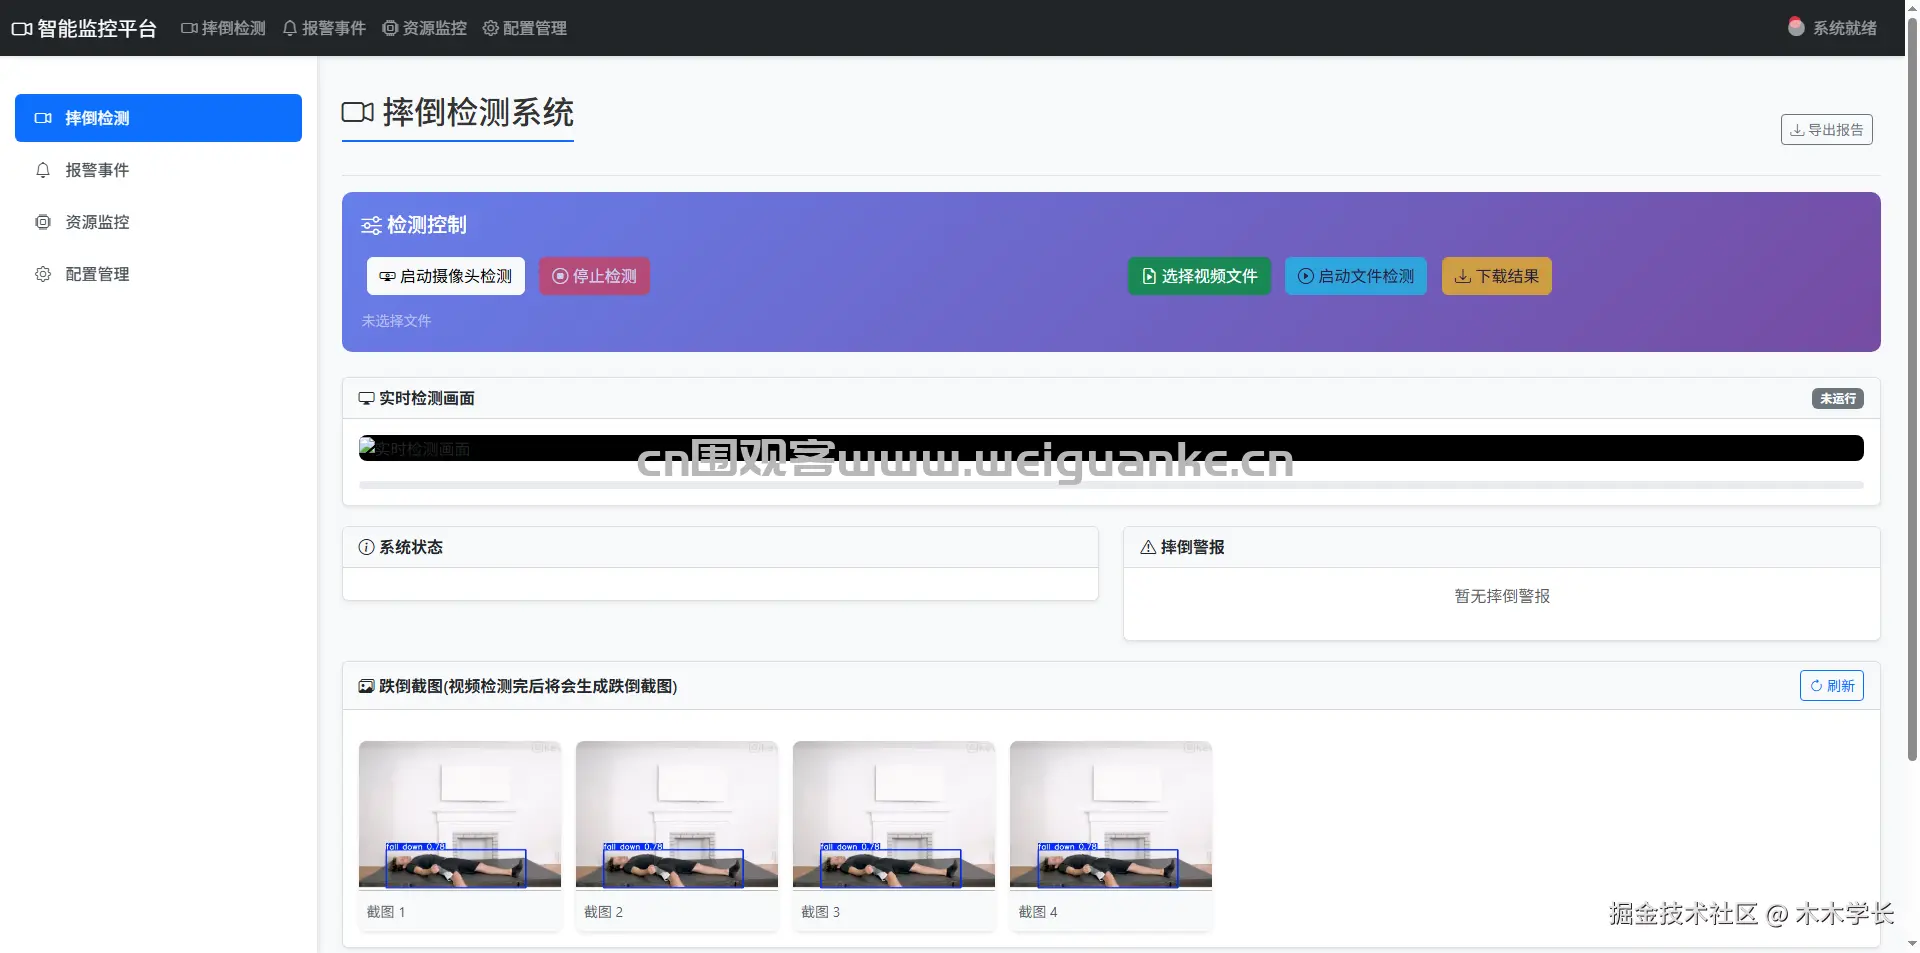Switch to the 资源监控 sidebar section
Viewport: 1920px width, 953px height.
click(97, 222)
